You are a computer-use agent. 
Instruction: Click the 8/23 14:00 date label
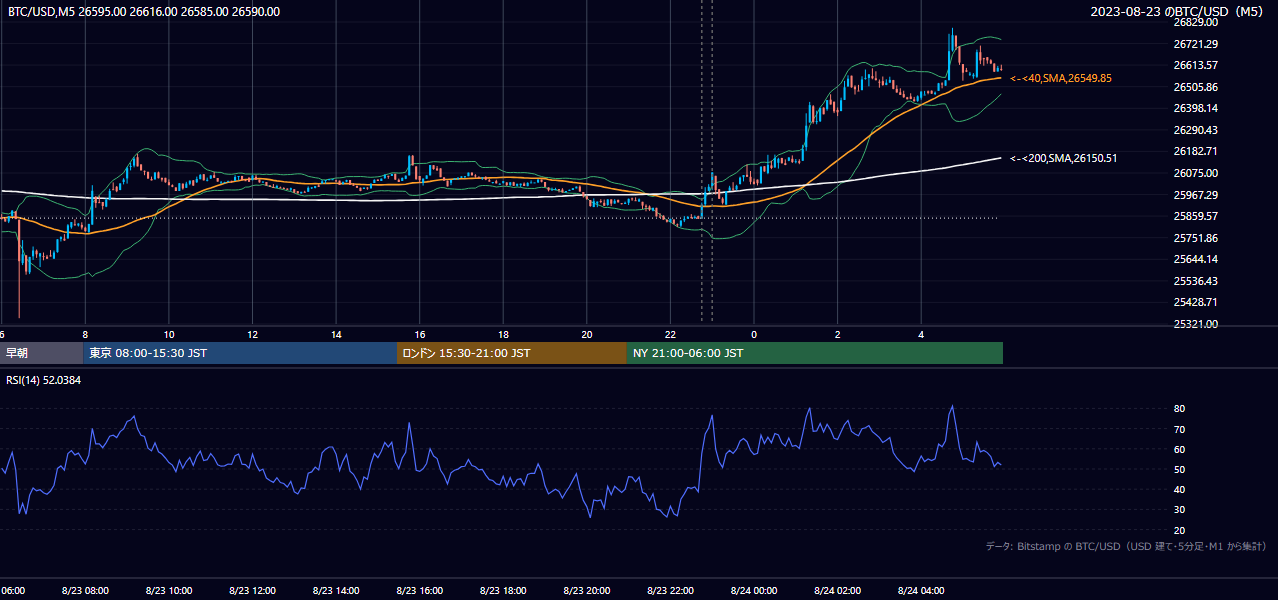335,591
